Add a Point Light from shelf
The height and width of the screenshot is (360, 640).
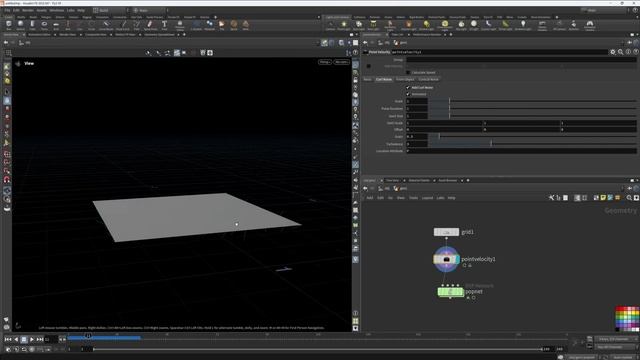344,25
